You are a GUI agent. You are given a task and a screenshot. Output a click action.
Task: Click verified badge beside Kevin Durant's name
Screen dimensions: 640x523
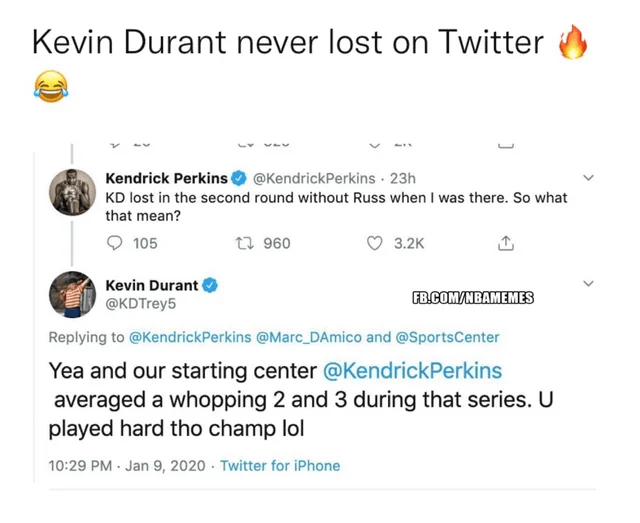click(210, 286)
